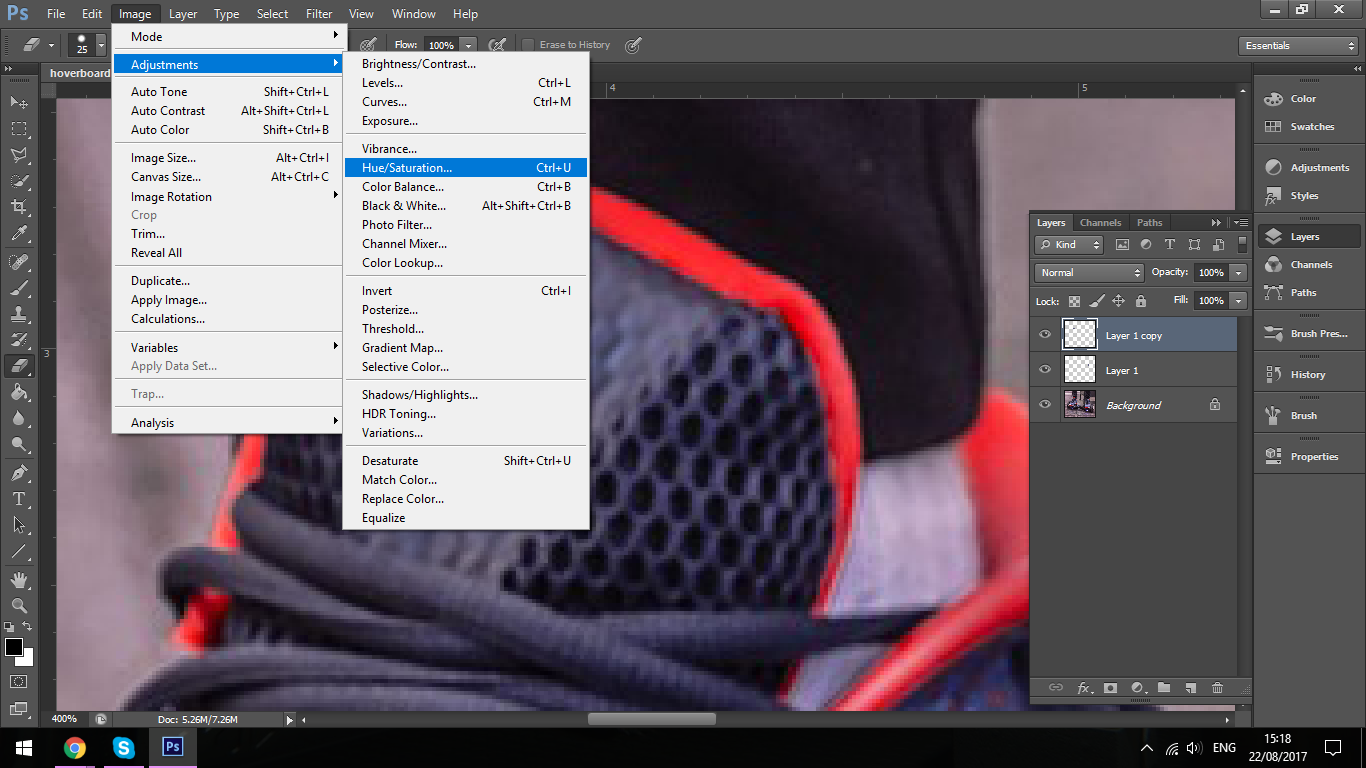
Task: Open Essentials workspace dropdown
Action: (1299, 45)
